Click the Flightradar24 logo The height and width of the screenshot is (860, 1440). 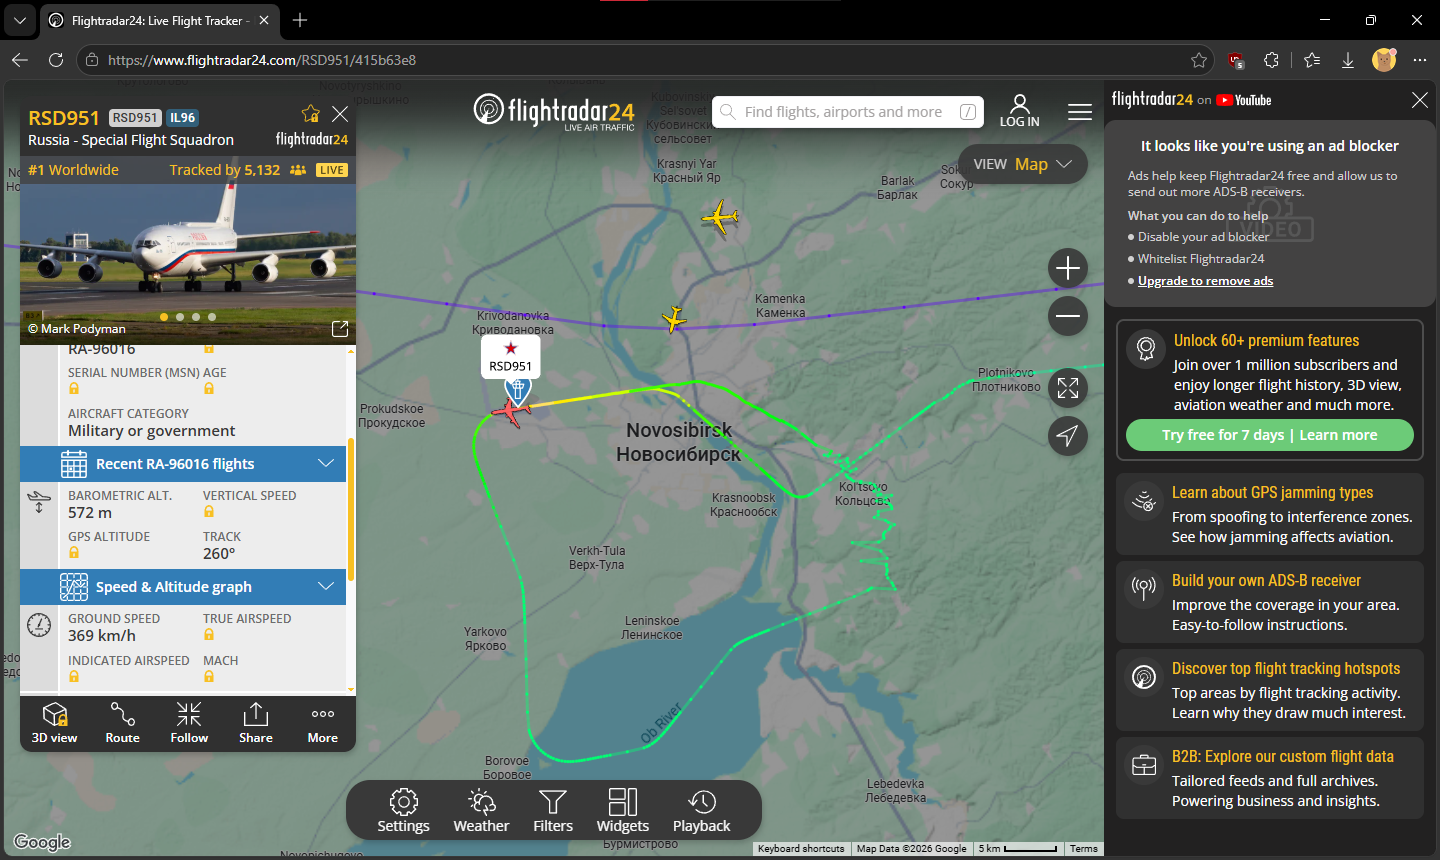coord(554,111)
